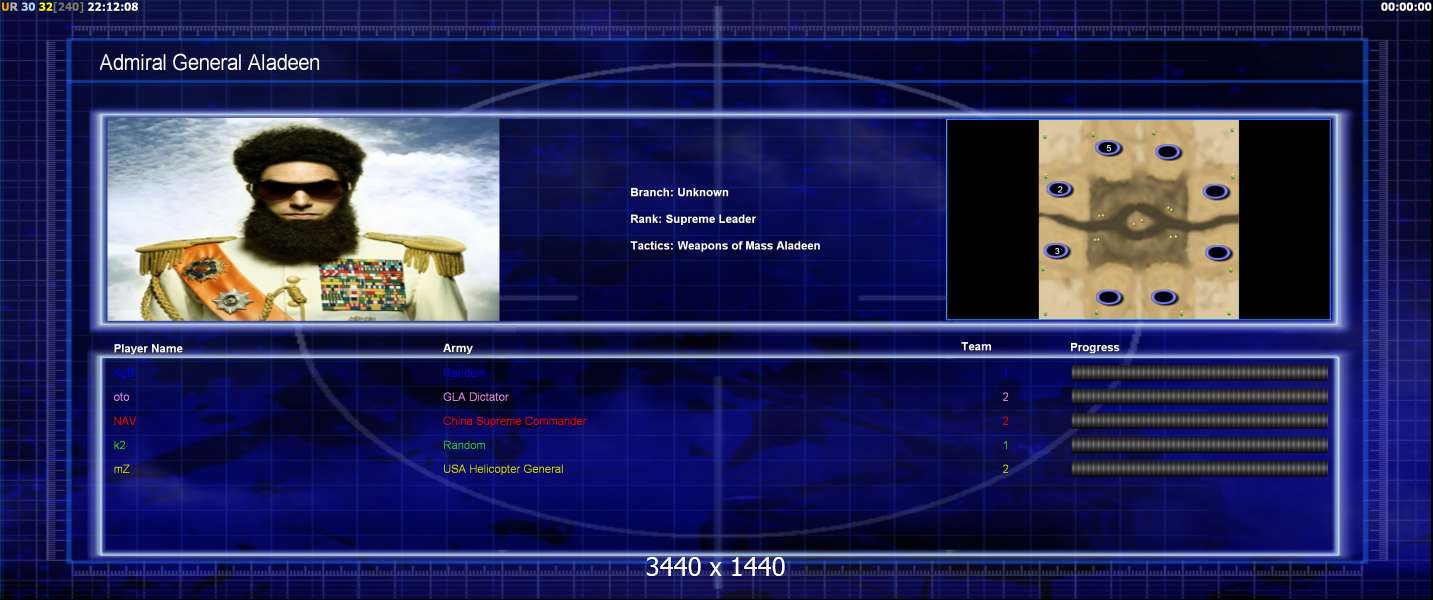This screenshot has height=600, width=1433.
Task: Click the [240] value in the top bar
Action: coord(69,7)
